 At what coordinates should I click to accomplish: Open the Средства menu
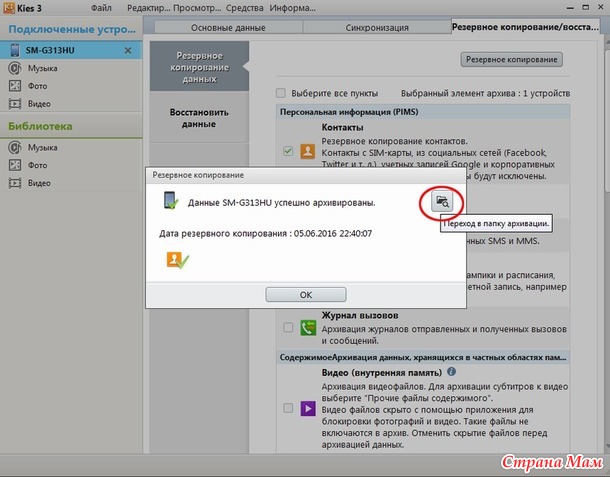pyautogui.click(x=244, y=8)
